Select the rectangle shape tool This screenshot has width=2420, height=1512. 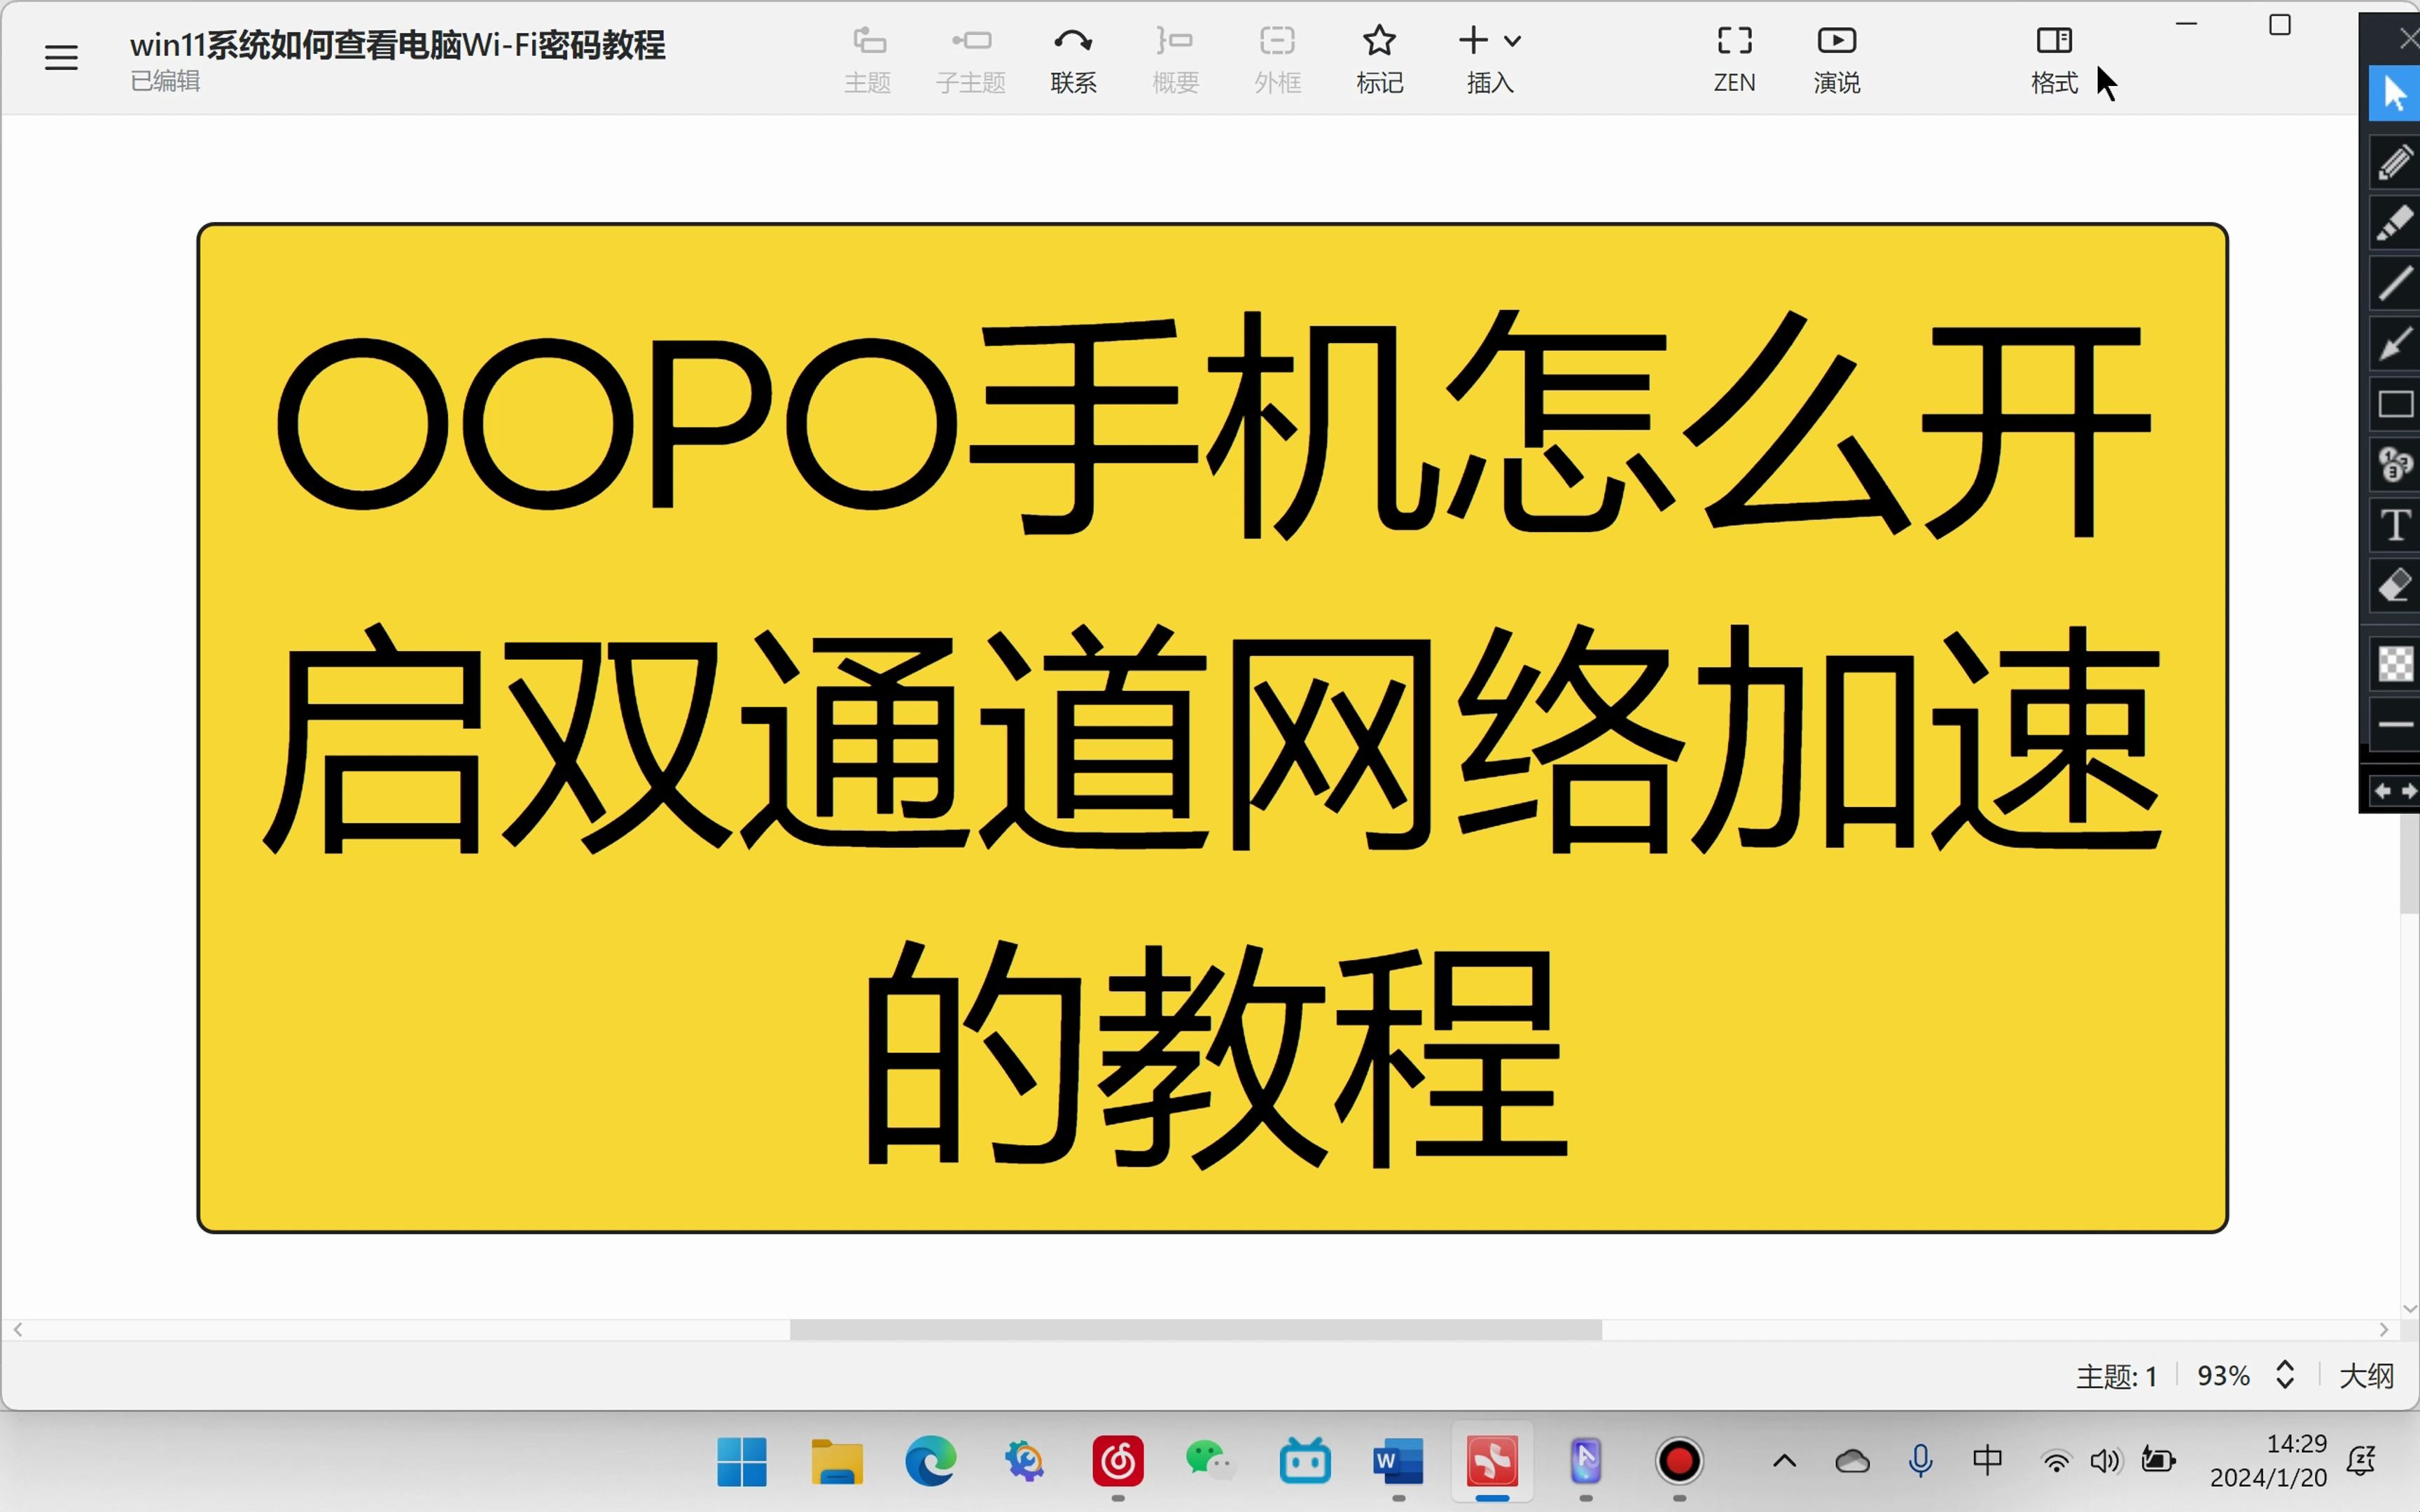tap(2394, 404)
